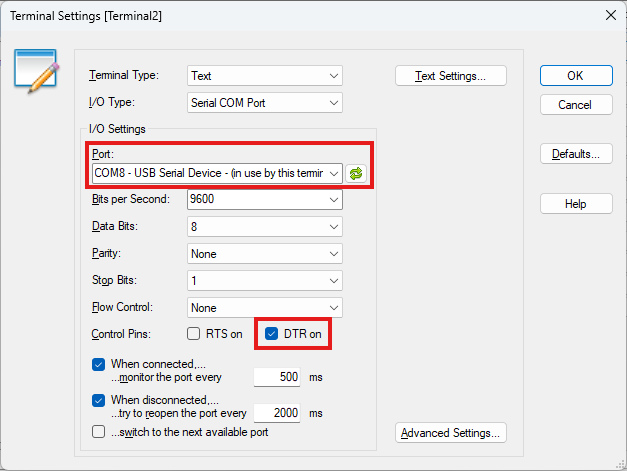This screenshot has width=627, height=471.
Task: Click the monitor interval 500 ms field
Action: pyautogui.click(x=277, y=377)
